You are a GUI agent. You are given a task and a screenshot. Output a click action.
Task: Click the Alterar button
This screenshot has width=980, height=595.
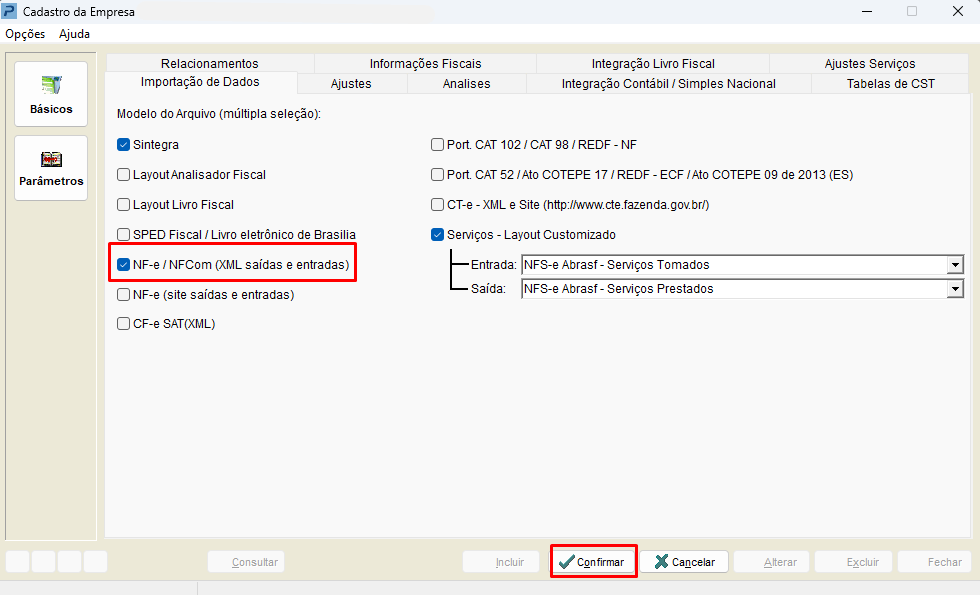click(x=771, y=562)
